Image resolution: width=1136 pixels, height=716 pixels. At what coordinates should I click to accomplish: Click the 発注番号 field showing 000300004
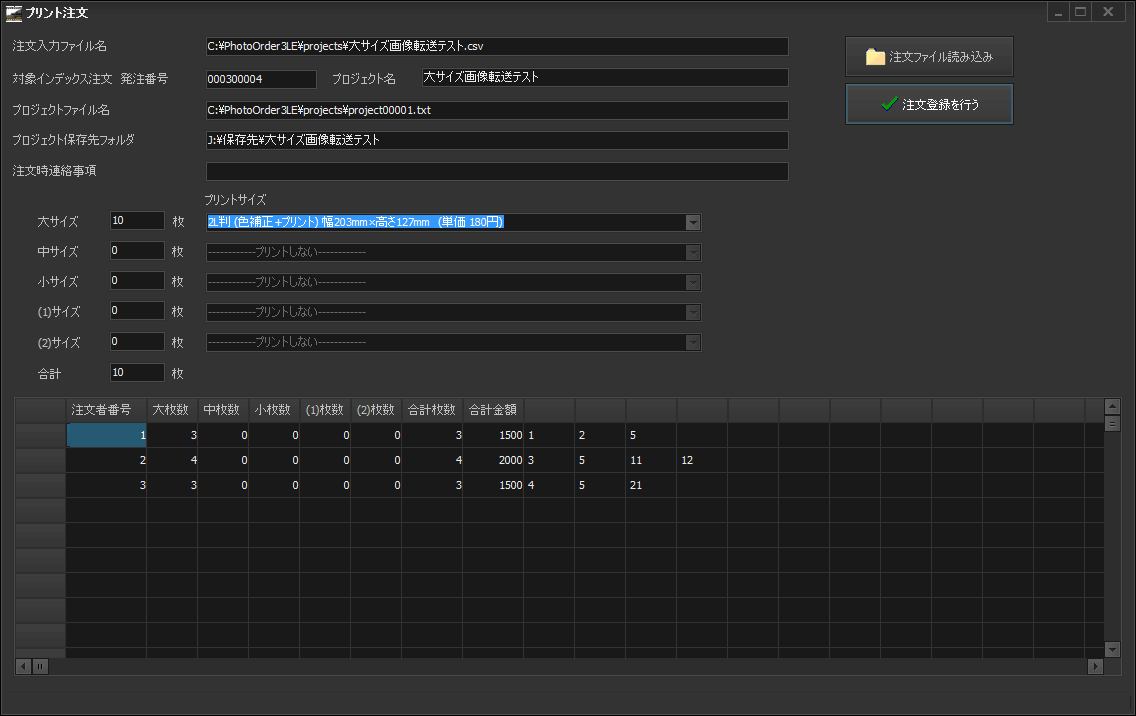pos(261,79)
